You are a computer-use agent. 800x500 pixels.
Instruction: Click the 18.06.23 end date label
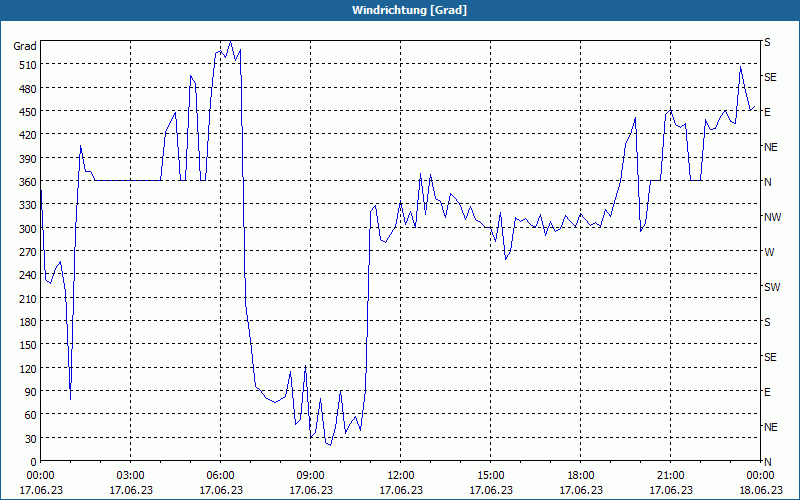click(x=761, y=490)
